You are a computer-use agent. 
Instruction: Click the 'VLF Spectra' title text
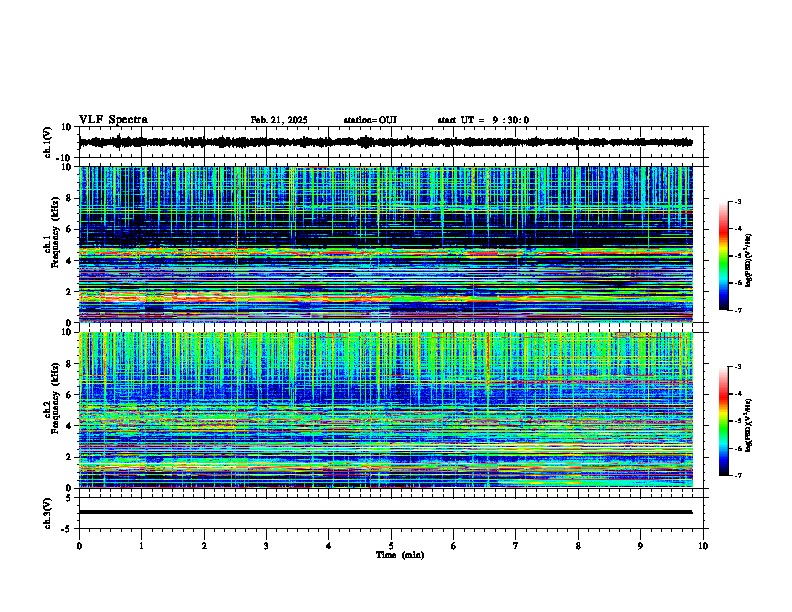click(x=113, y=120)
